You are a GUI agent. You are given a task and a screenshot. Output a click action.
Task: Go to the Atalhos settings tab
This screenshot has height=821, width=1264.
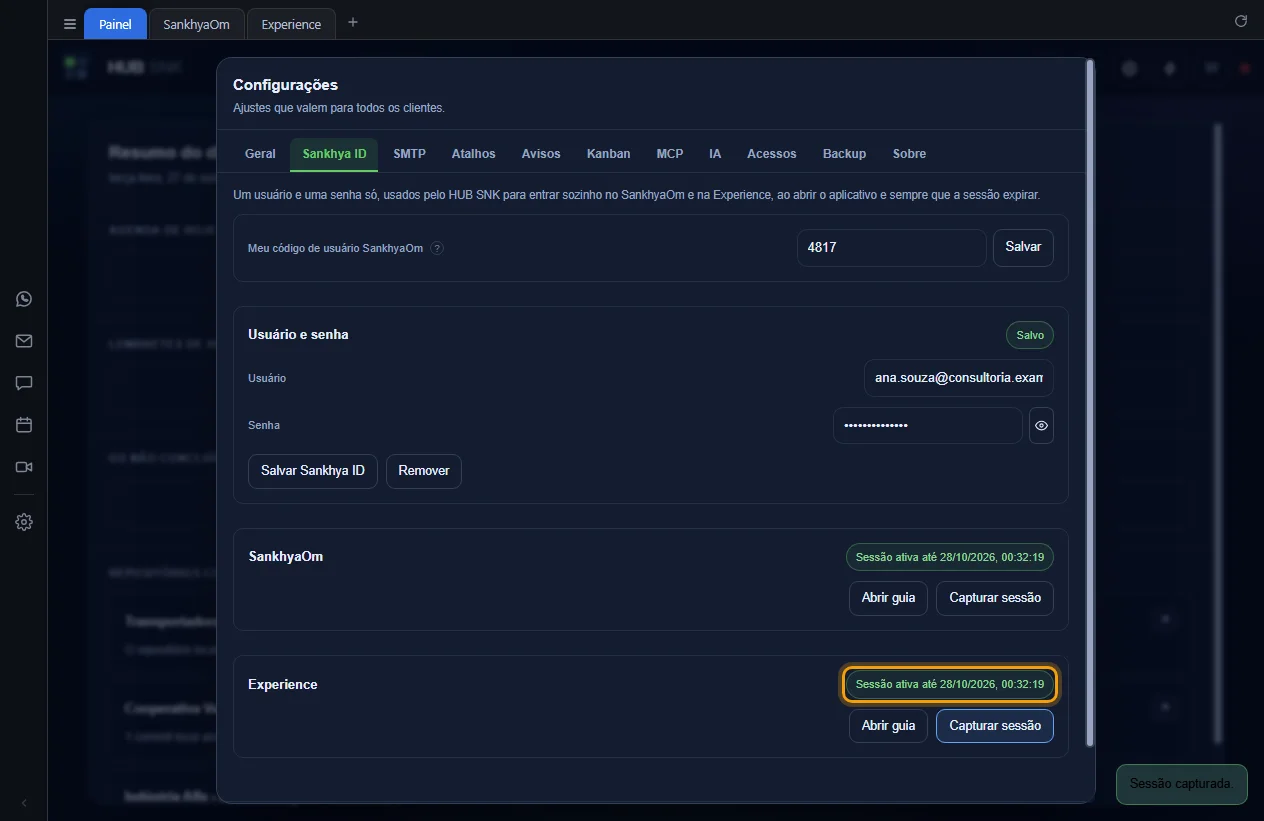click(473, 154)
